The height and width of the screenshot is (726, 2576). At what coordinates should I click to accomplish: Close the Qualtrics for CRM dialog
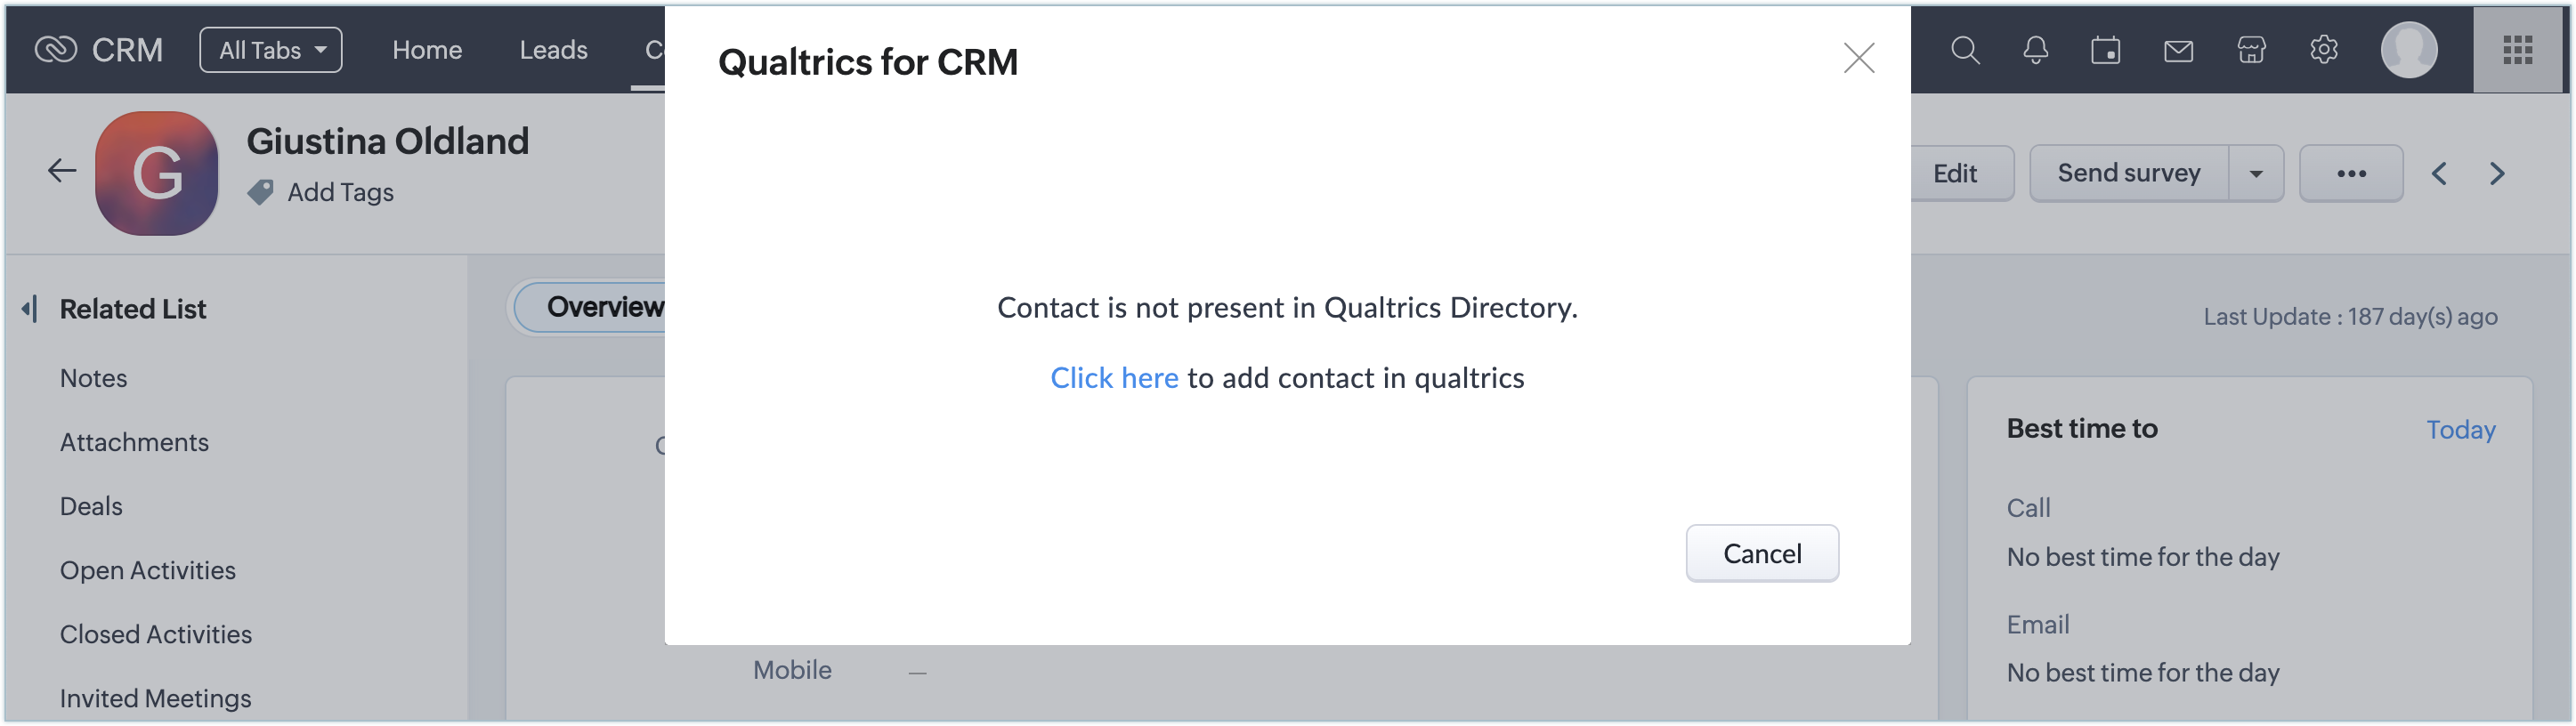pyautogui.click(x=1858, y=58)
